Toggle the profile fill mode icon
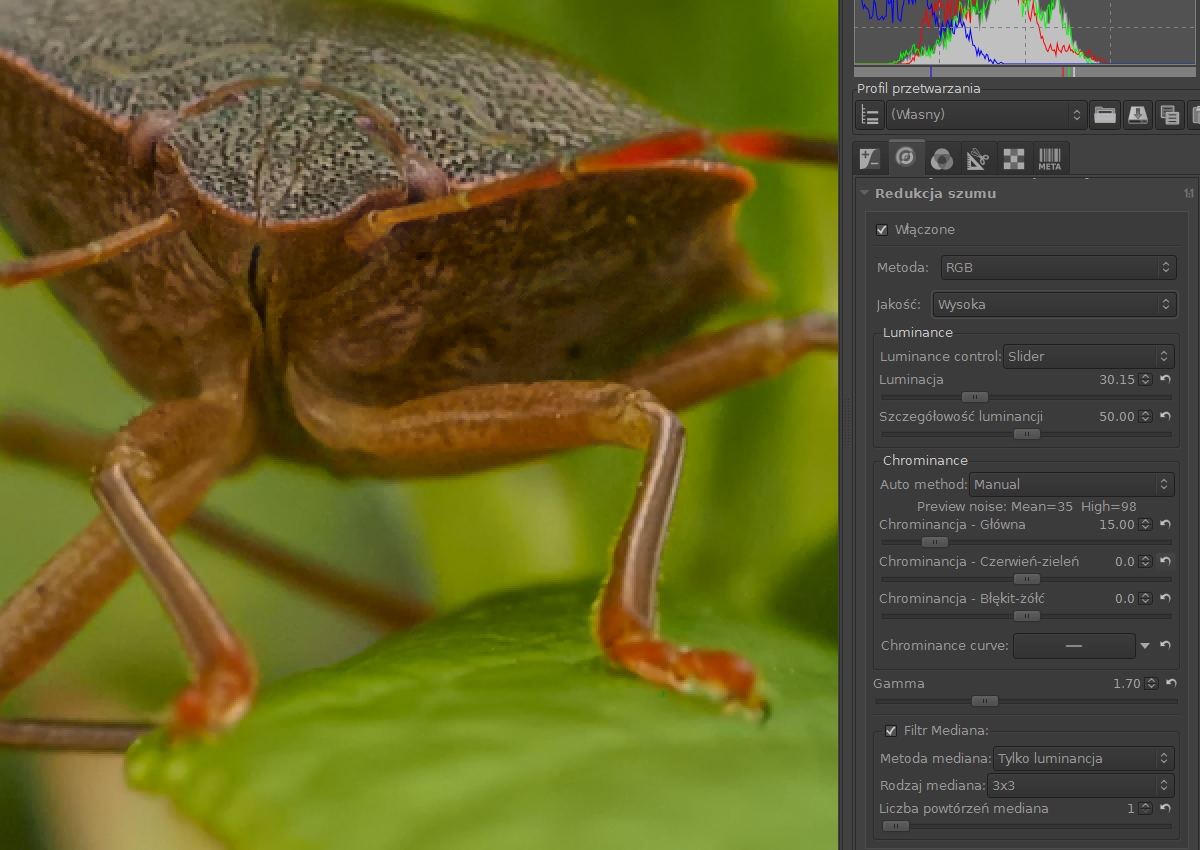 click(x=870, y=115)
